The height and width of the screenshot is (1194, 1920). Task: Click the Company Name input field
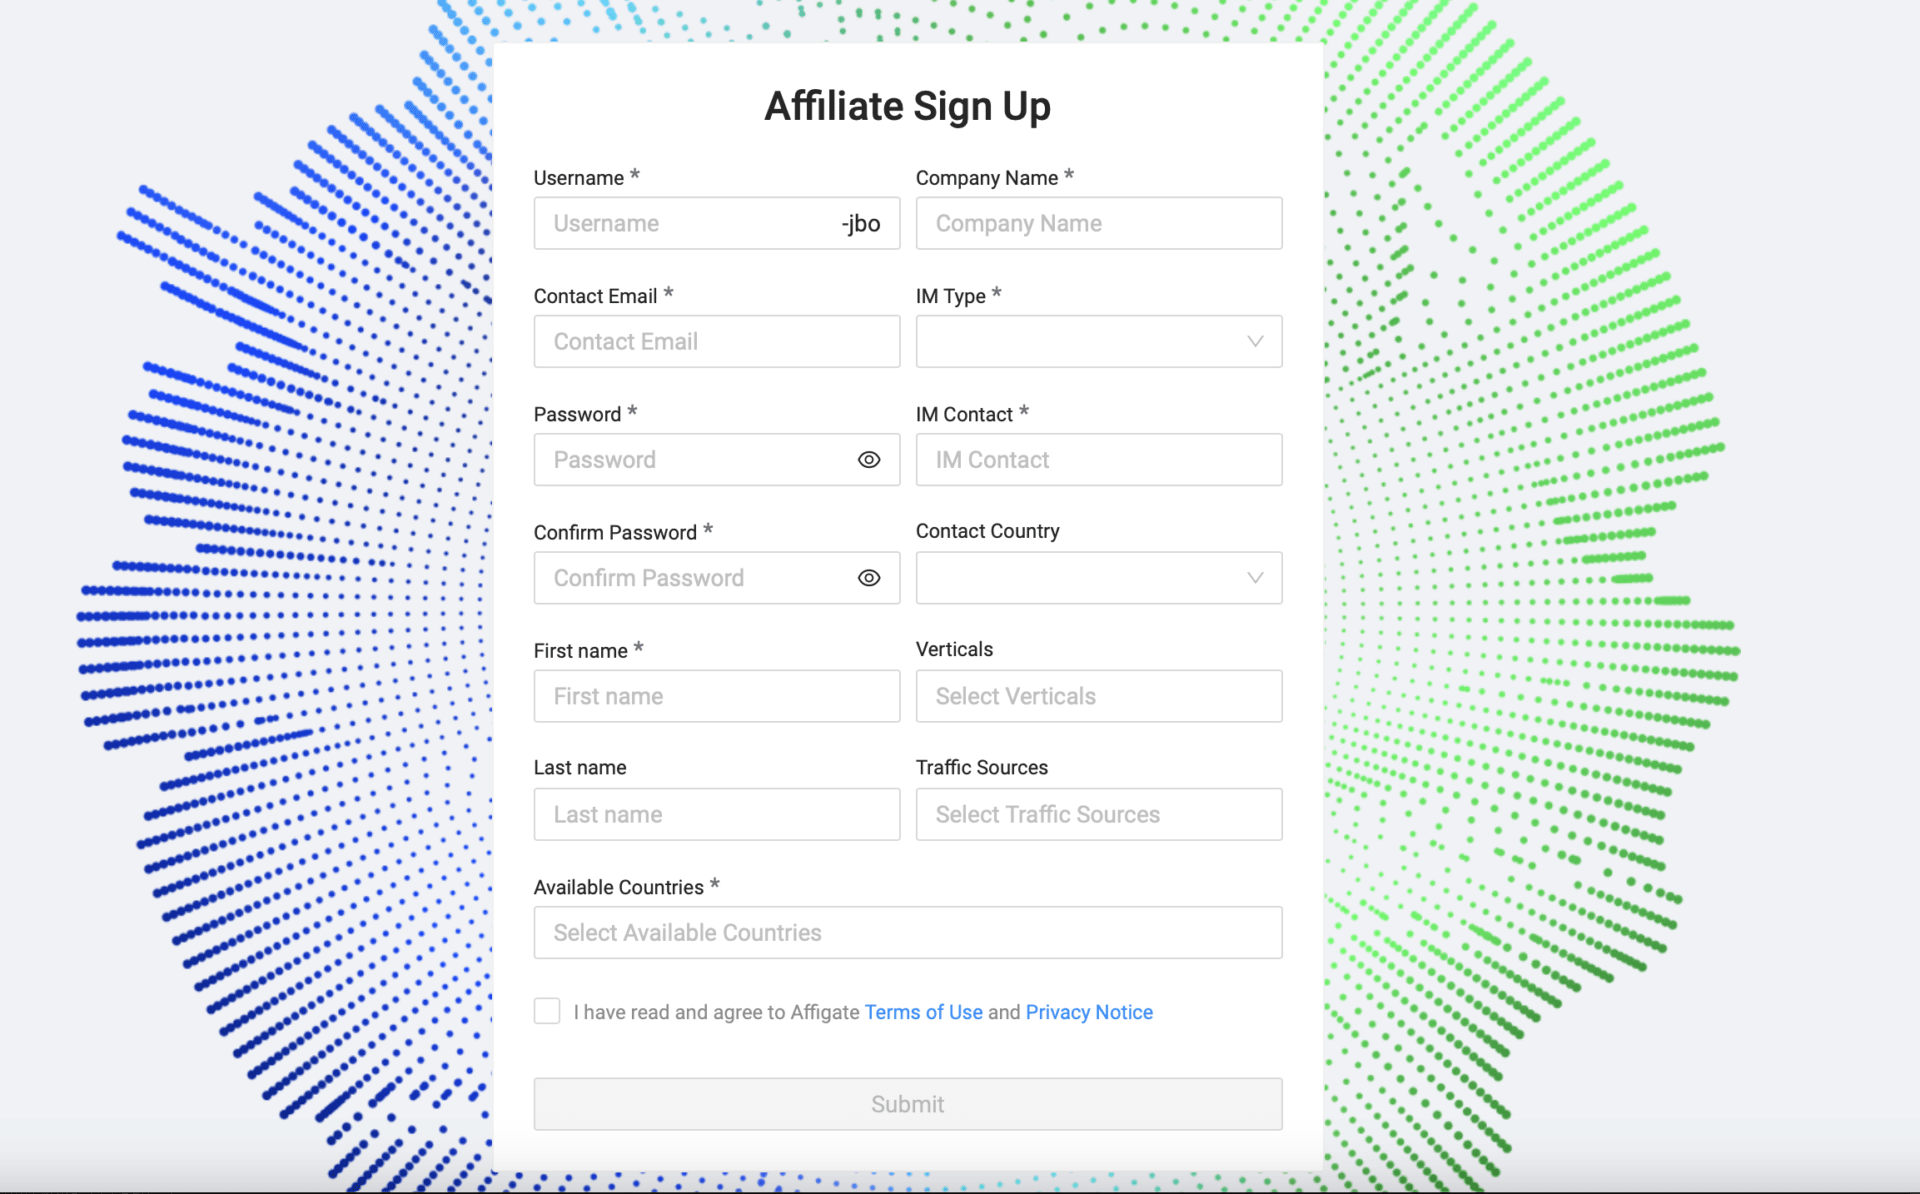[1095, 221]
